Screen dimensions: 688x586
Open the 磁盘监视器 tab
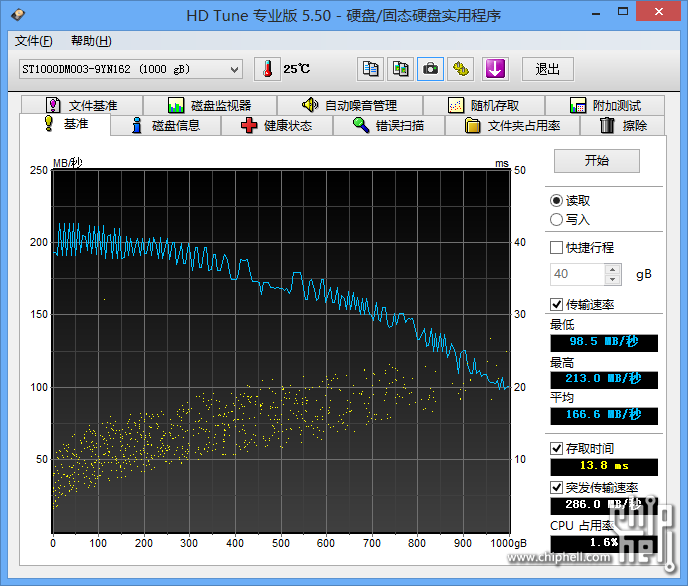(x=210, y=105)
